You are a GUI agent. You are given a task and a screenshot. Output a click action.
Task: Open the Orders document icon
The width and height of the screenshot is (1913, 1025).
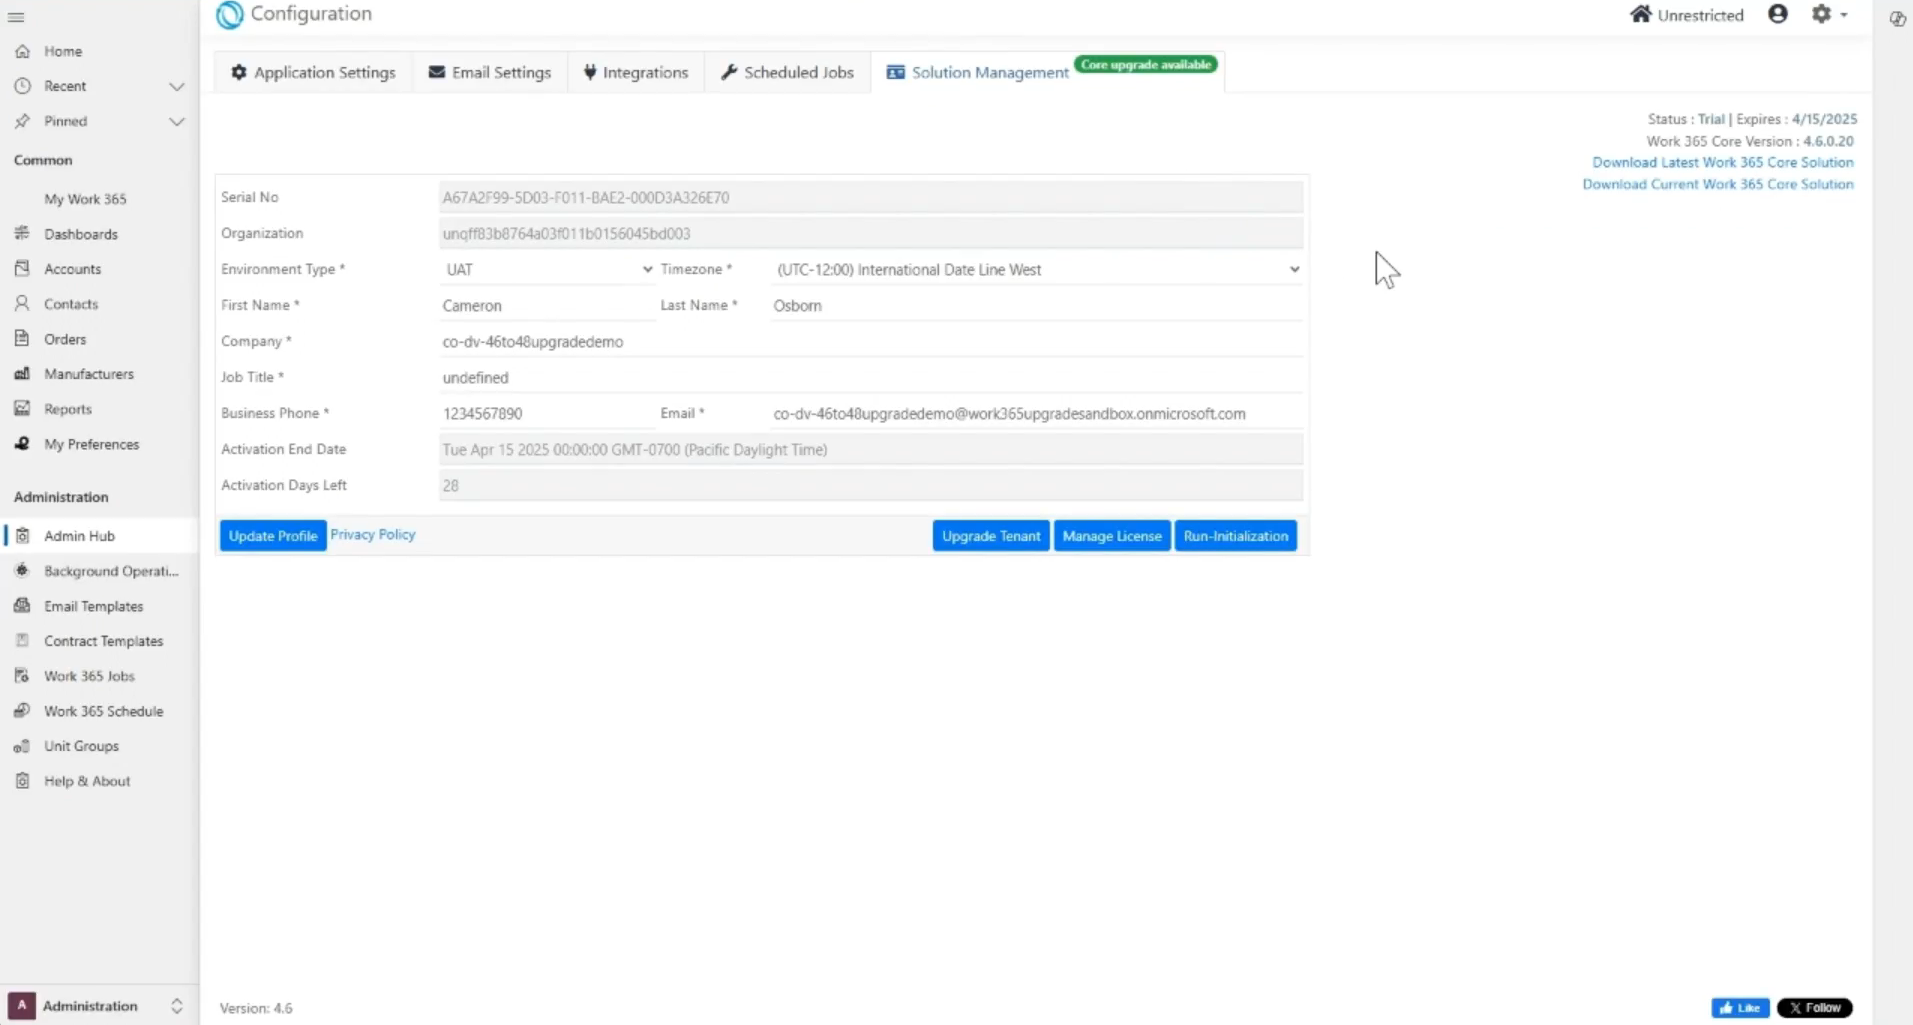[x=22, y=339]
